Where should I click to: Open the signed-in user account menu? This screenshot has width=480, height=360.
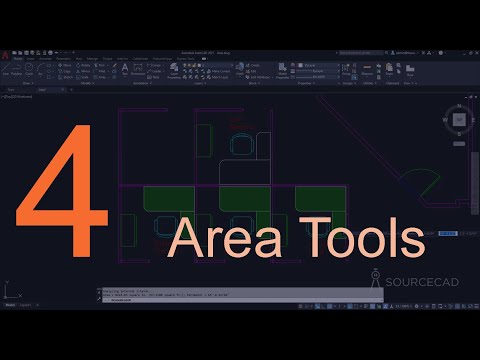click(405, 53)
